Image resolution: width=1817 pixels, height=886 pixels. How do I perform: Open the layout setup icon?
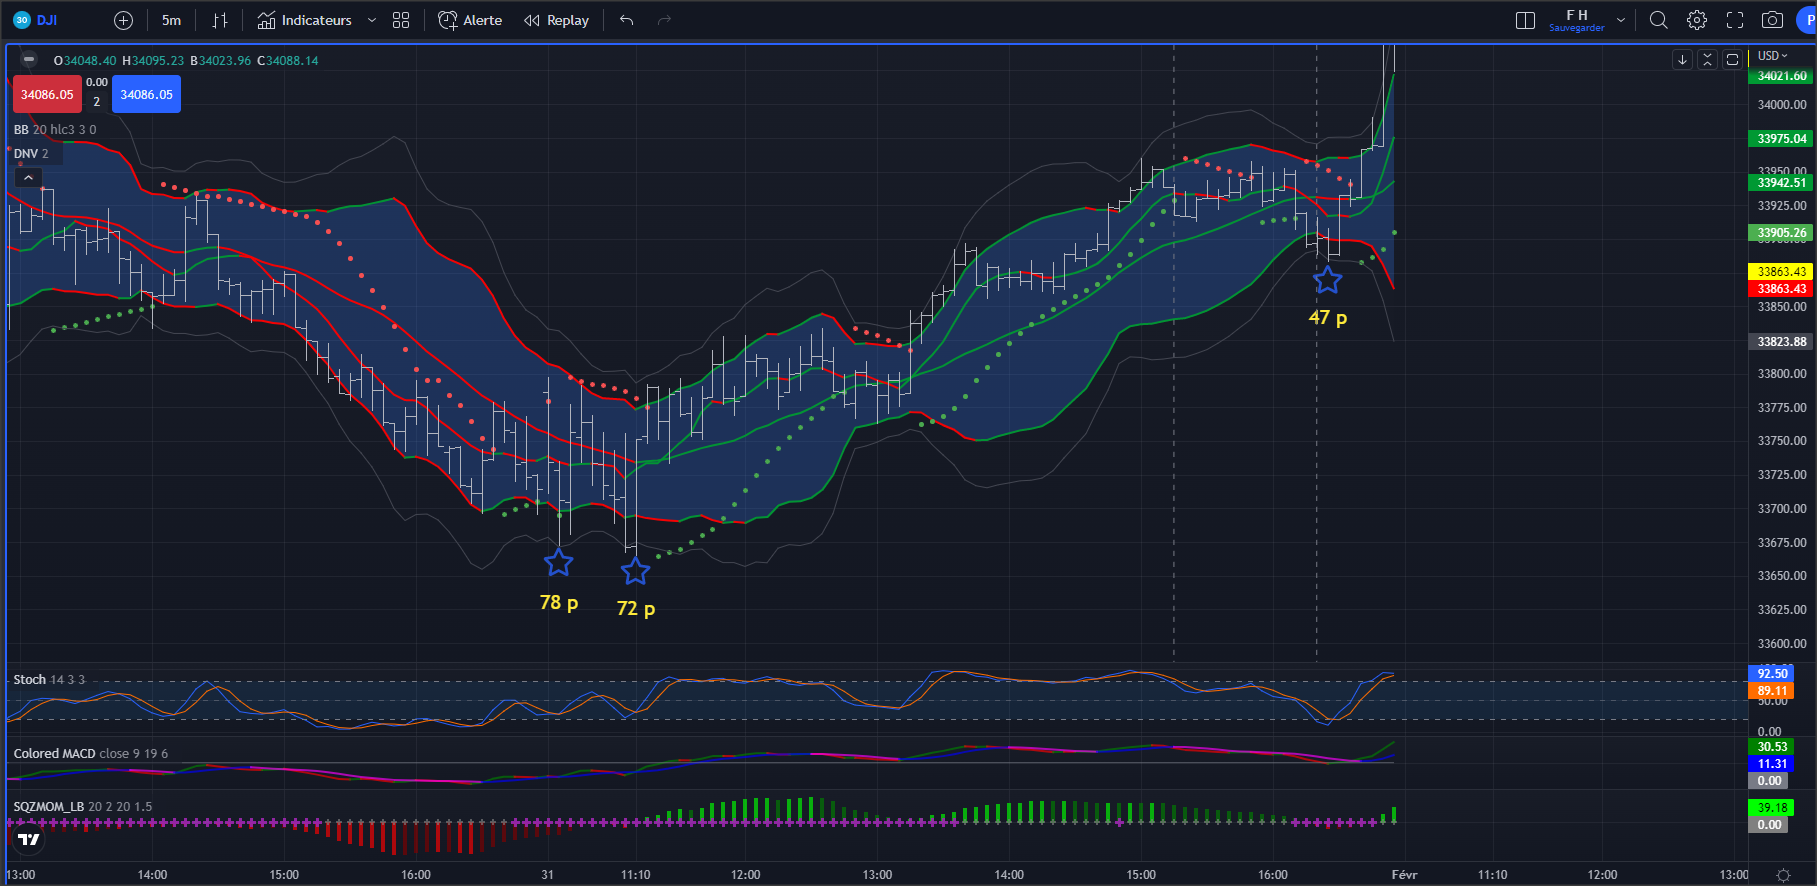[1525, 20]
